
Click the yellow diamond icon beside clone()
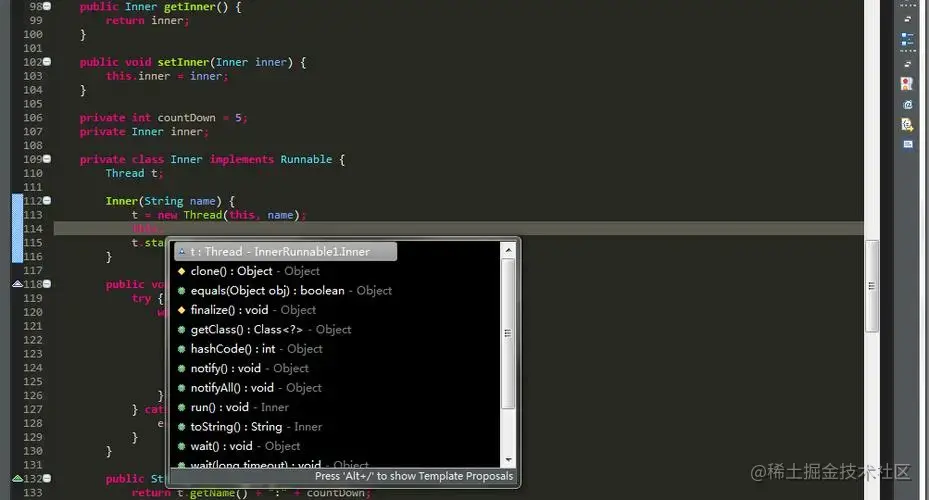tap(181, 271)
